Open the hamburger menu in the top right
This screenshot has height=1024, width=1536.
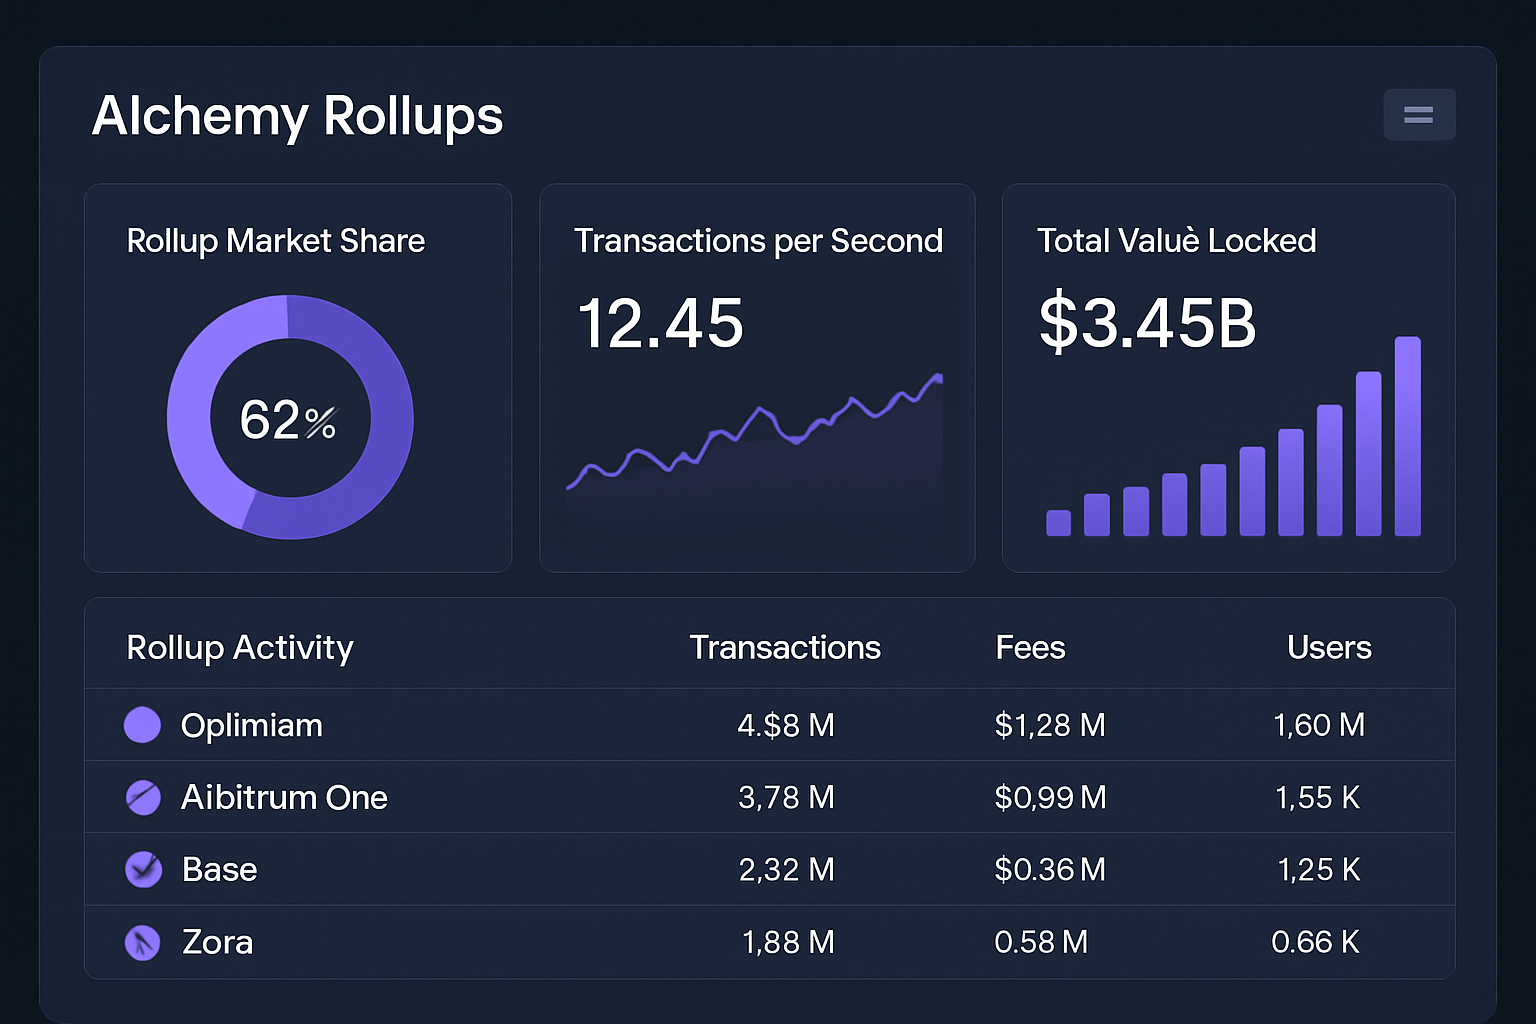click(x=1419, y=114)
